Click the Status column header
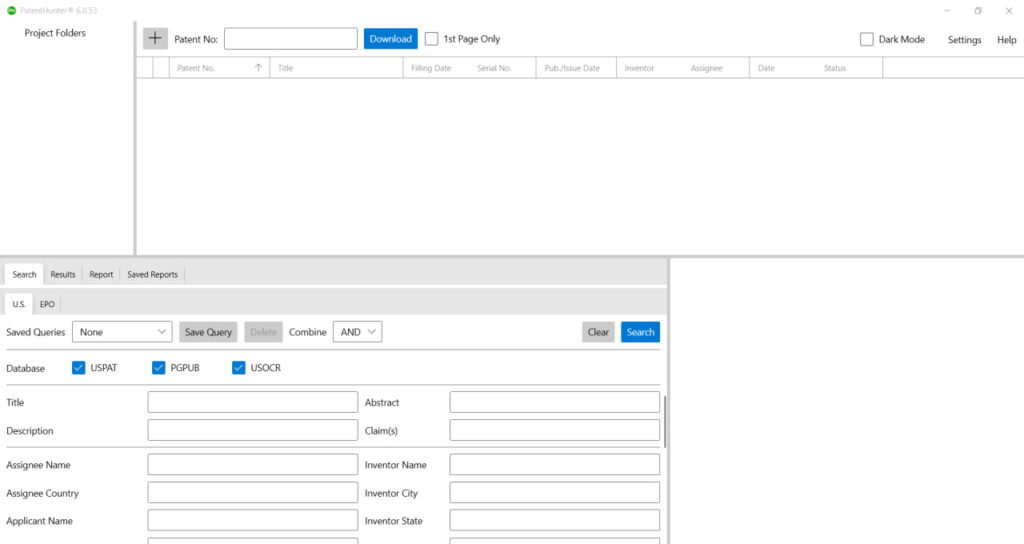Viewport: 1024px width, 544px height. (x=835, y=68)
